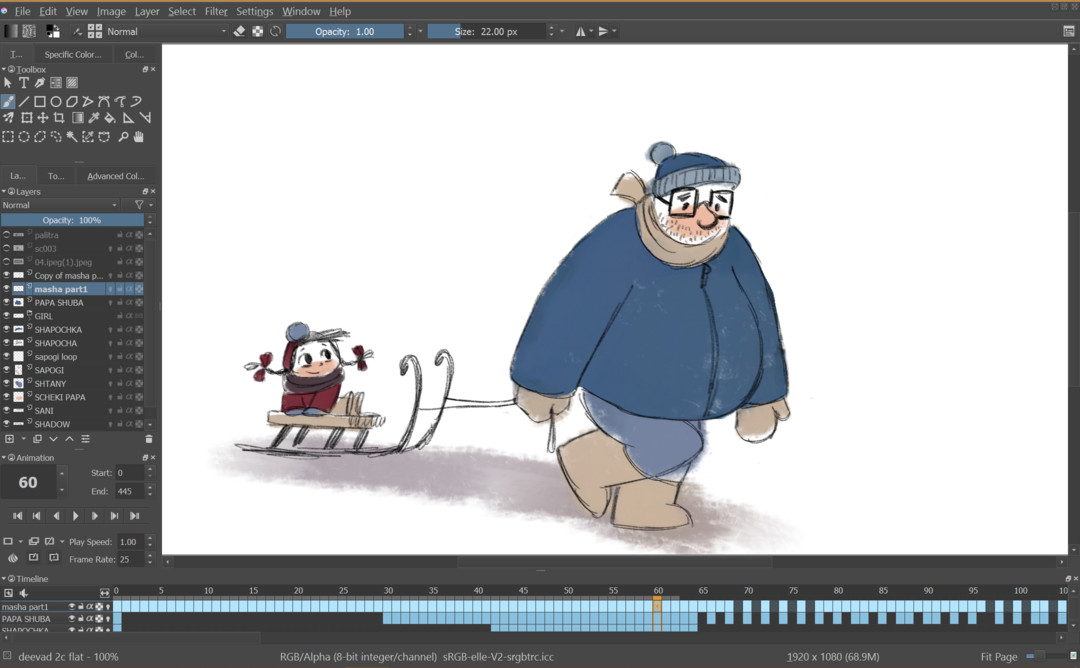Select the Transform tool in the Toolbox
The image size is (1080, 668).
click(x=27, y=117)
